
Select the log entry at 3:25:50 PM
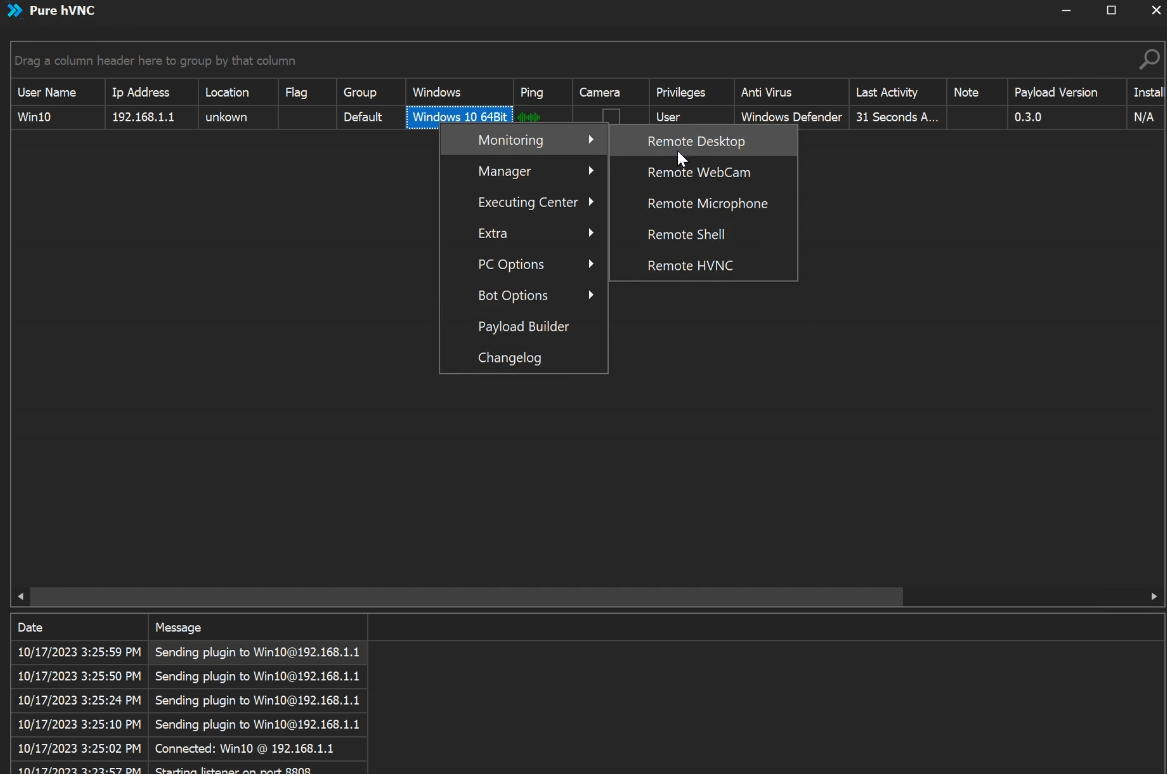coord(189,676)
